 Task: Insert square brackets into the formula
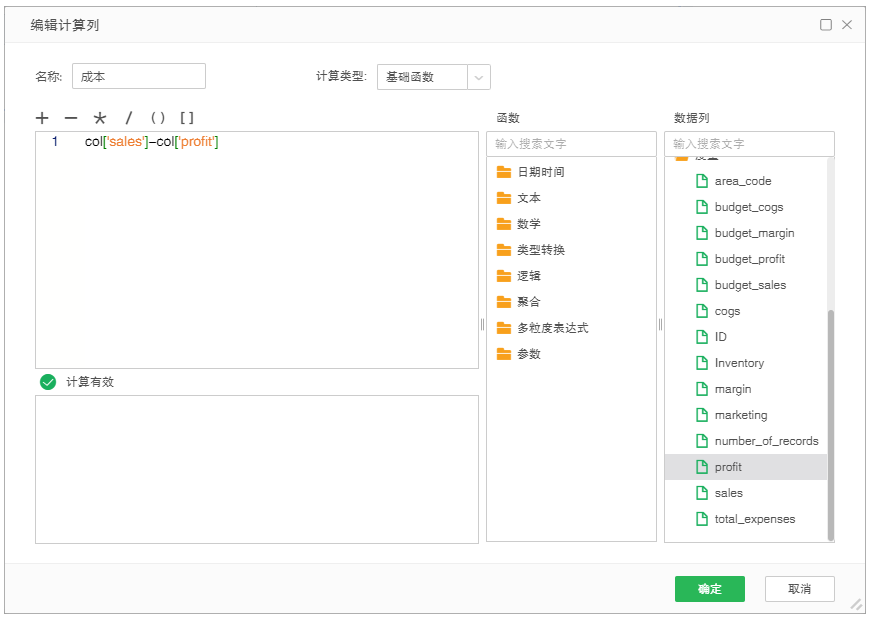coord(187,118)
